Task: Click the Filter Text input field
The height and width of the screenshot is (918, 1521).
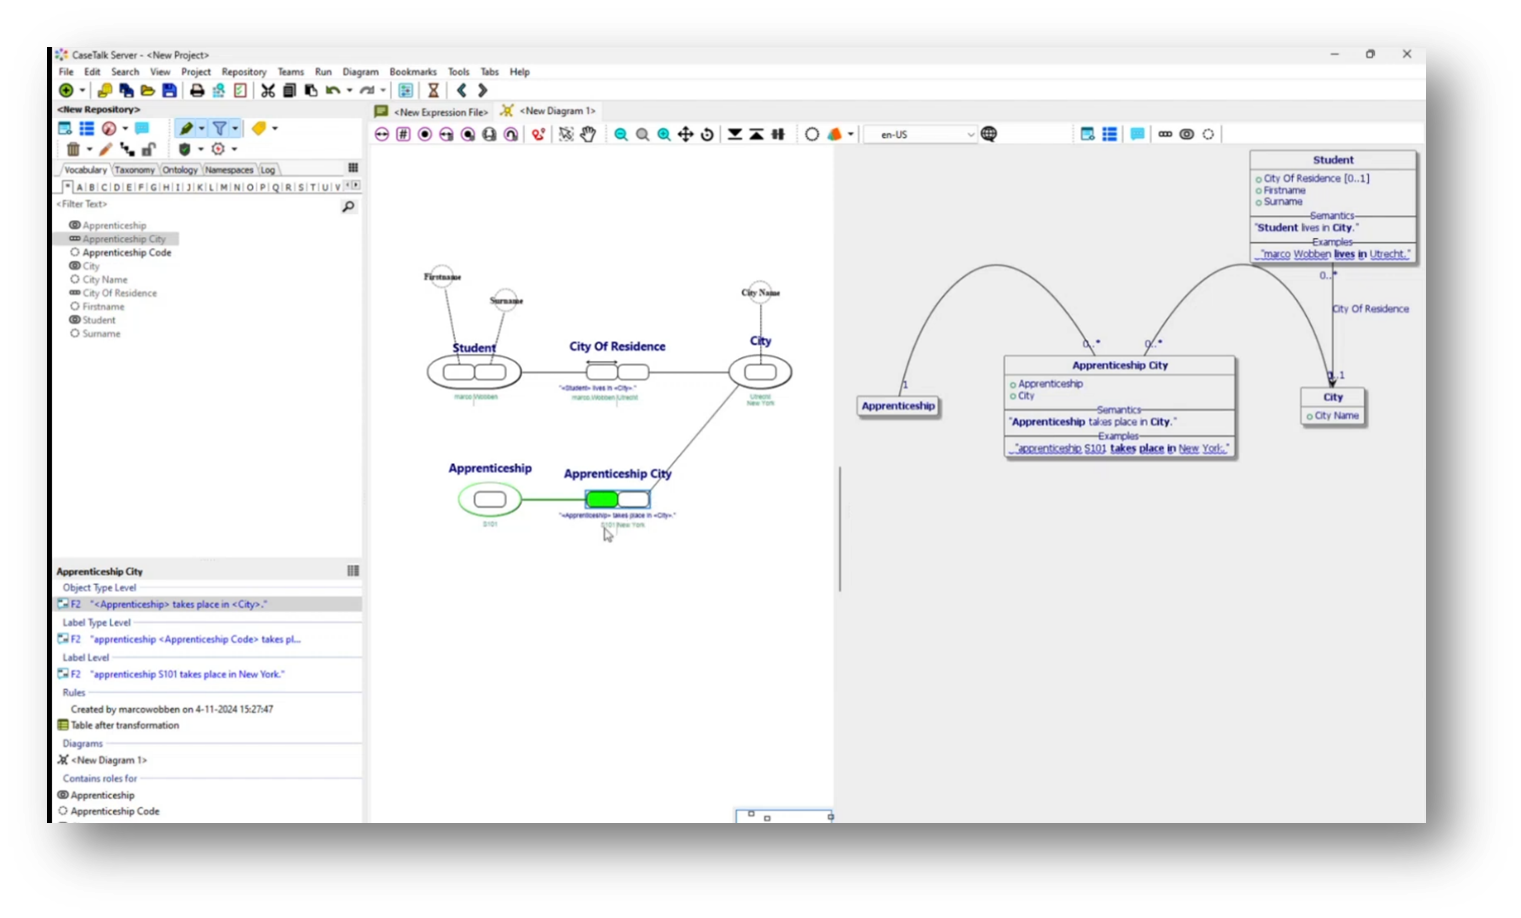Action: pos(195,204)
